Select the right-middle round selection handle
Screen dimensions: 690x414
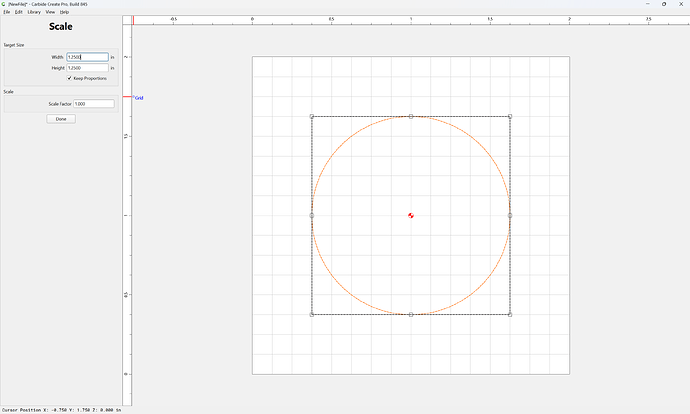[x=510, y=216]
